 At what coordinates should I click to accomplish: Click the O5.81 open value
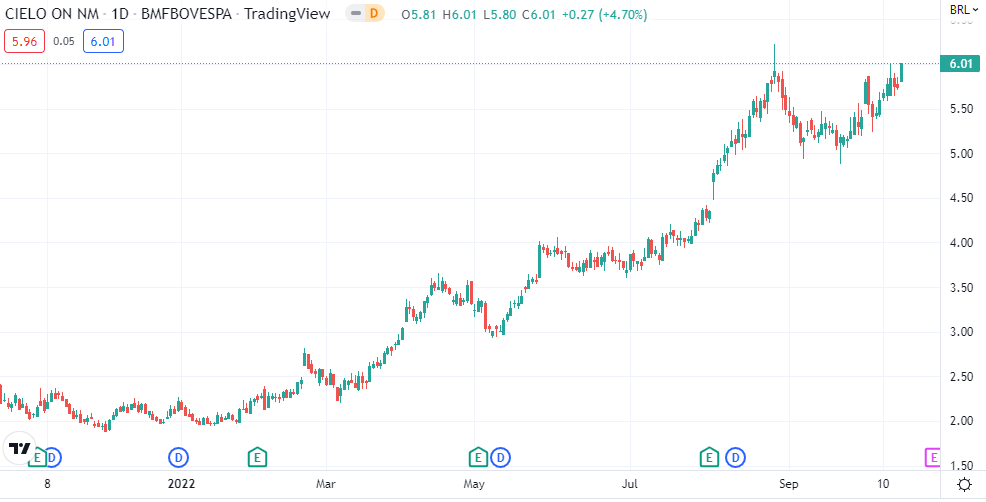point(419,14)
